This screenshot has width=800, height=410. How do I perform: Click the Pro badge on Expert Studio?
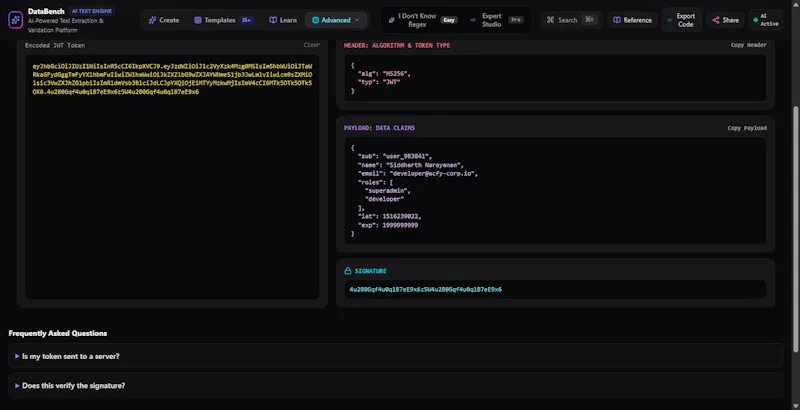tap(516, 20)
